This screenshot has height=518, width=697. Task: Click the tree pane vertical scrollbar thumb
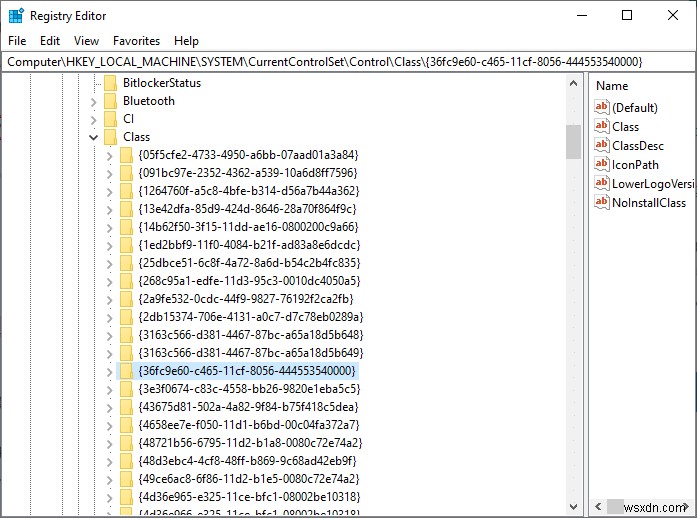573,142
